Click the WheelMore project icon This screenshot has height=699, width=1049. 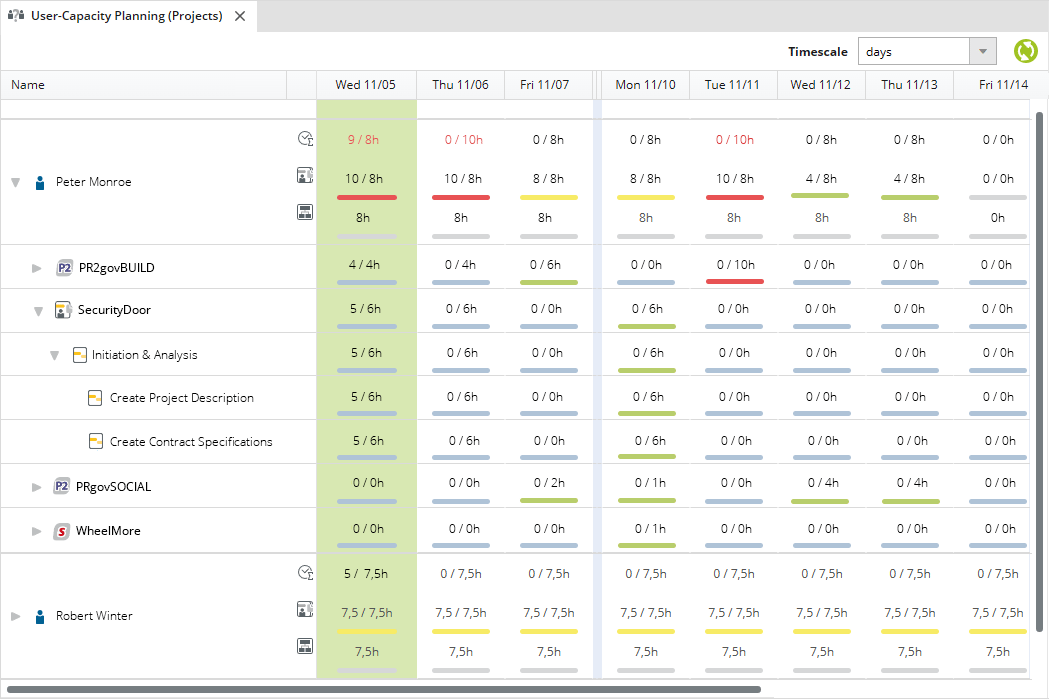61,531
